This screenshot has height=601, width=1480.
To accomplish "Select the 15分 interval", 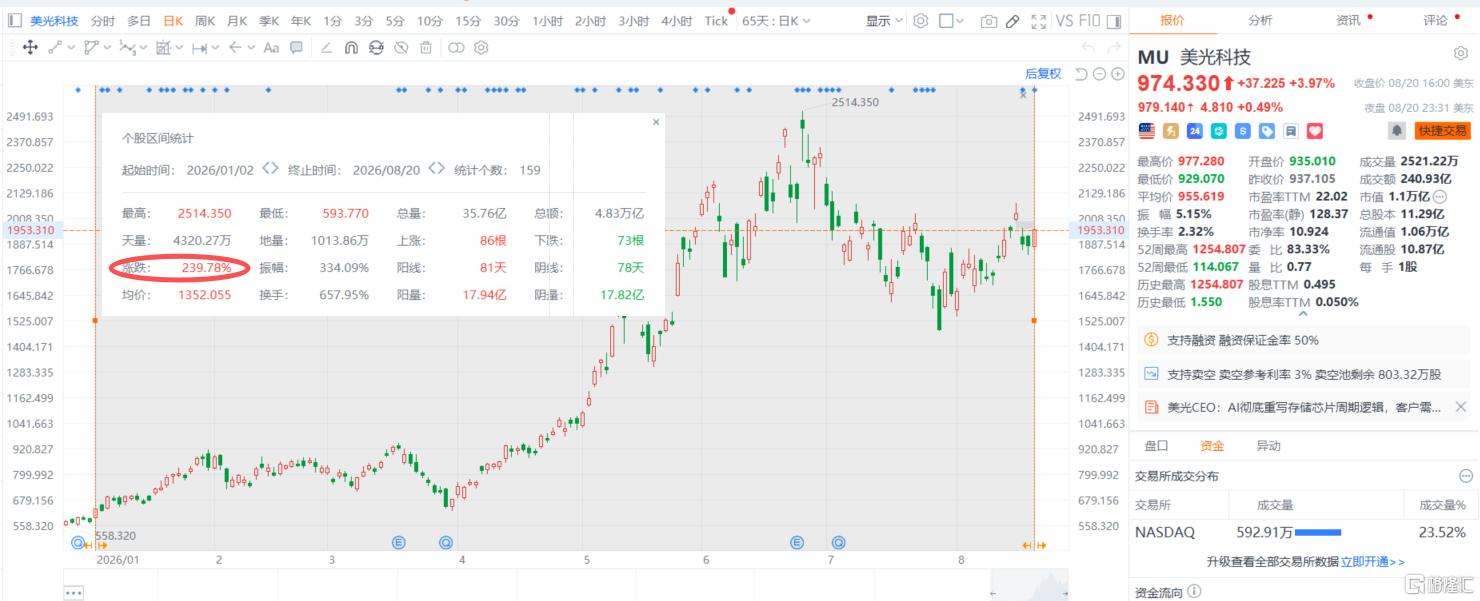I will click(x=467, y=21).
